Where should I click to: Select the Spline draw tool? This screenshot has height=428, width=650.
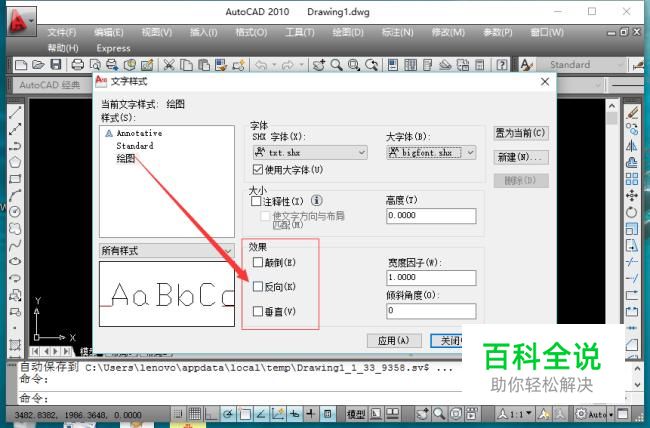(x=15, y=245)
